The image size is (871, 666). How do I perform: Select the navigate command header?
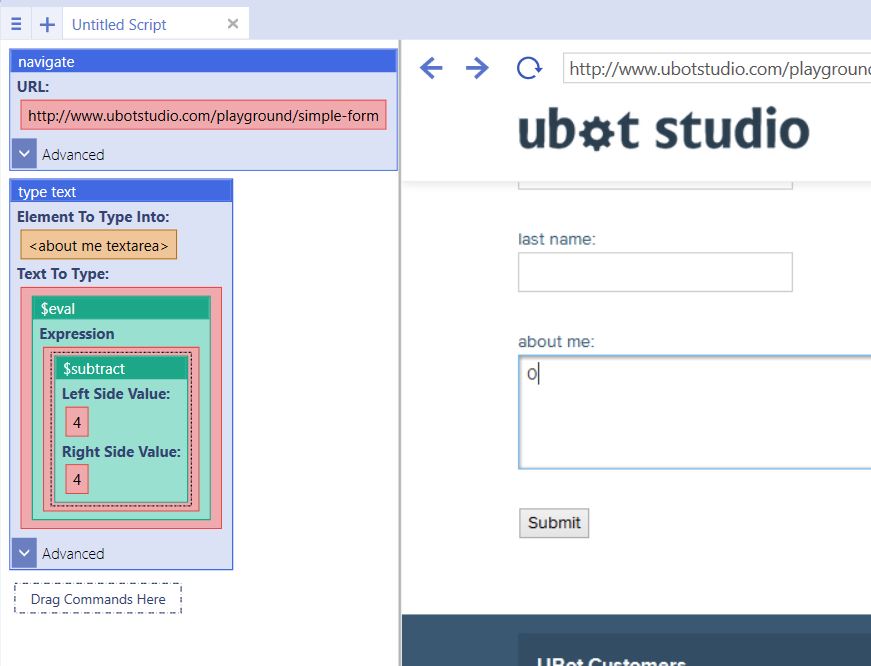[x=203, y=62]
